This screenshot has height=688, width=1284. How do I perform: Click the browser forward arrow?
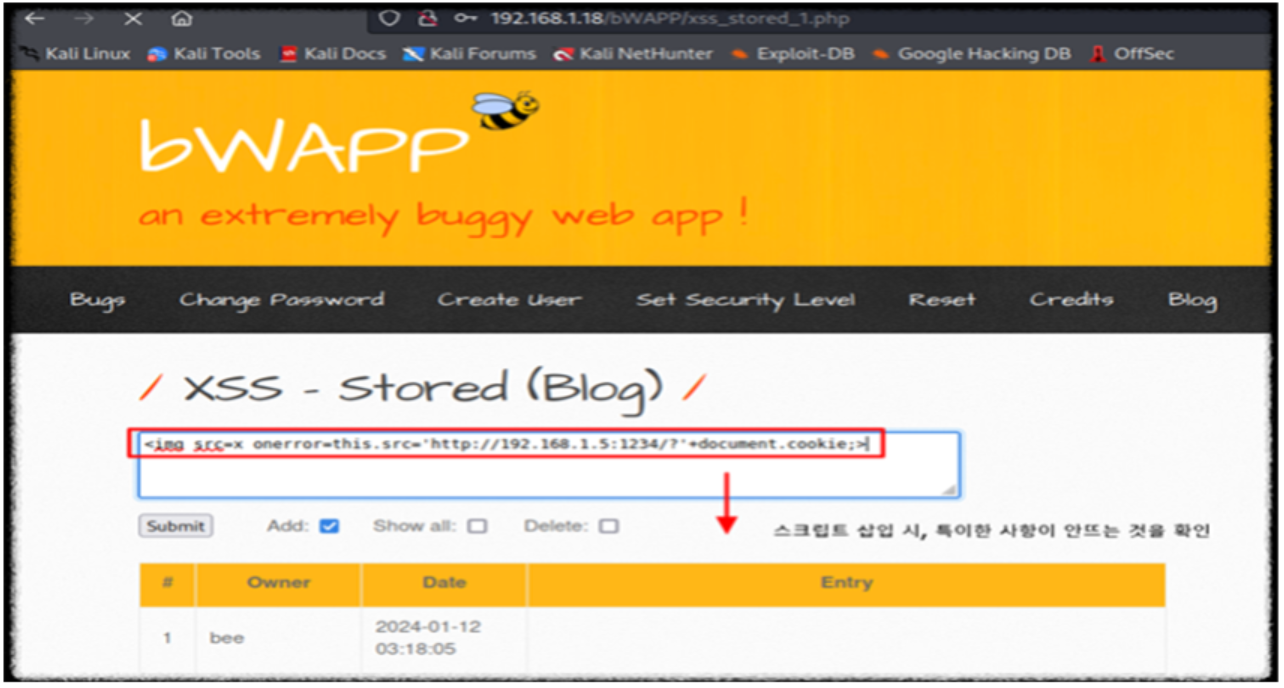point(84,19)
